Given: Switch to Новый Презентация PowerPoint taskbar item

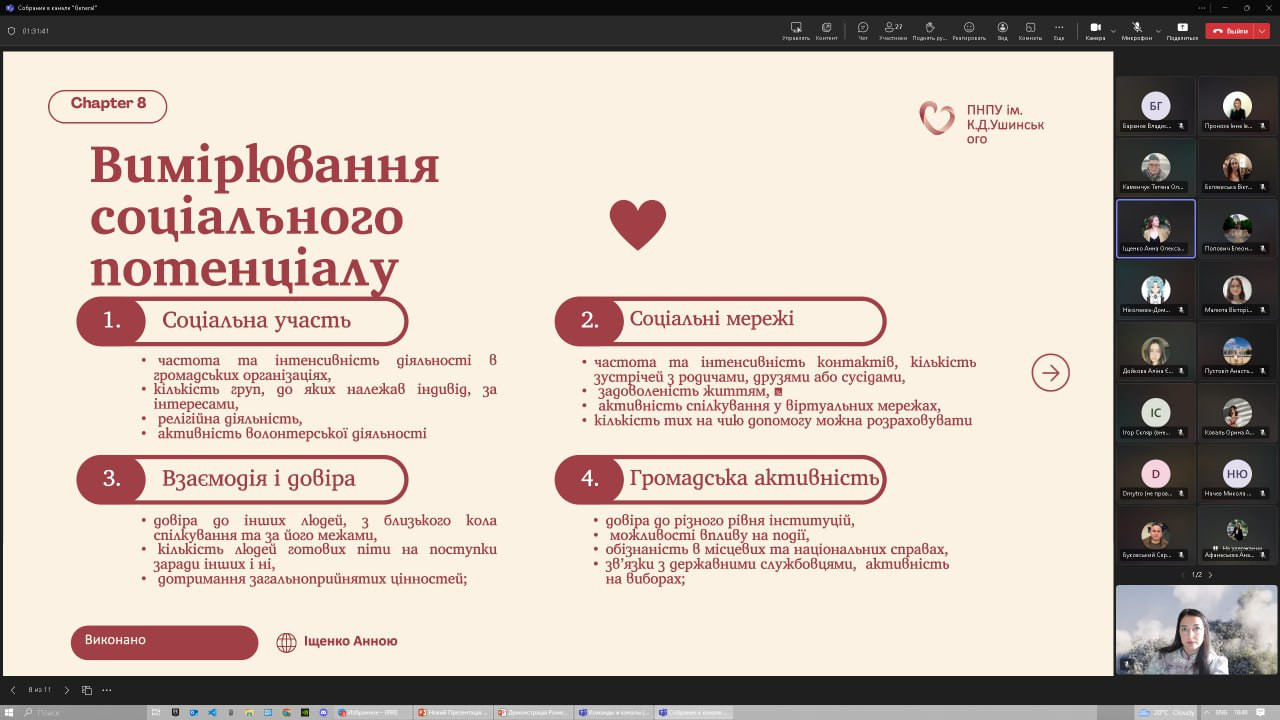Looking at the screenshot, I should [x=452, y=712].
